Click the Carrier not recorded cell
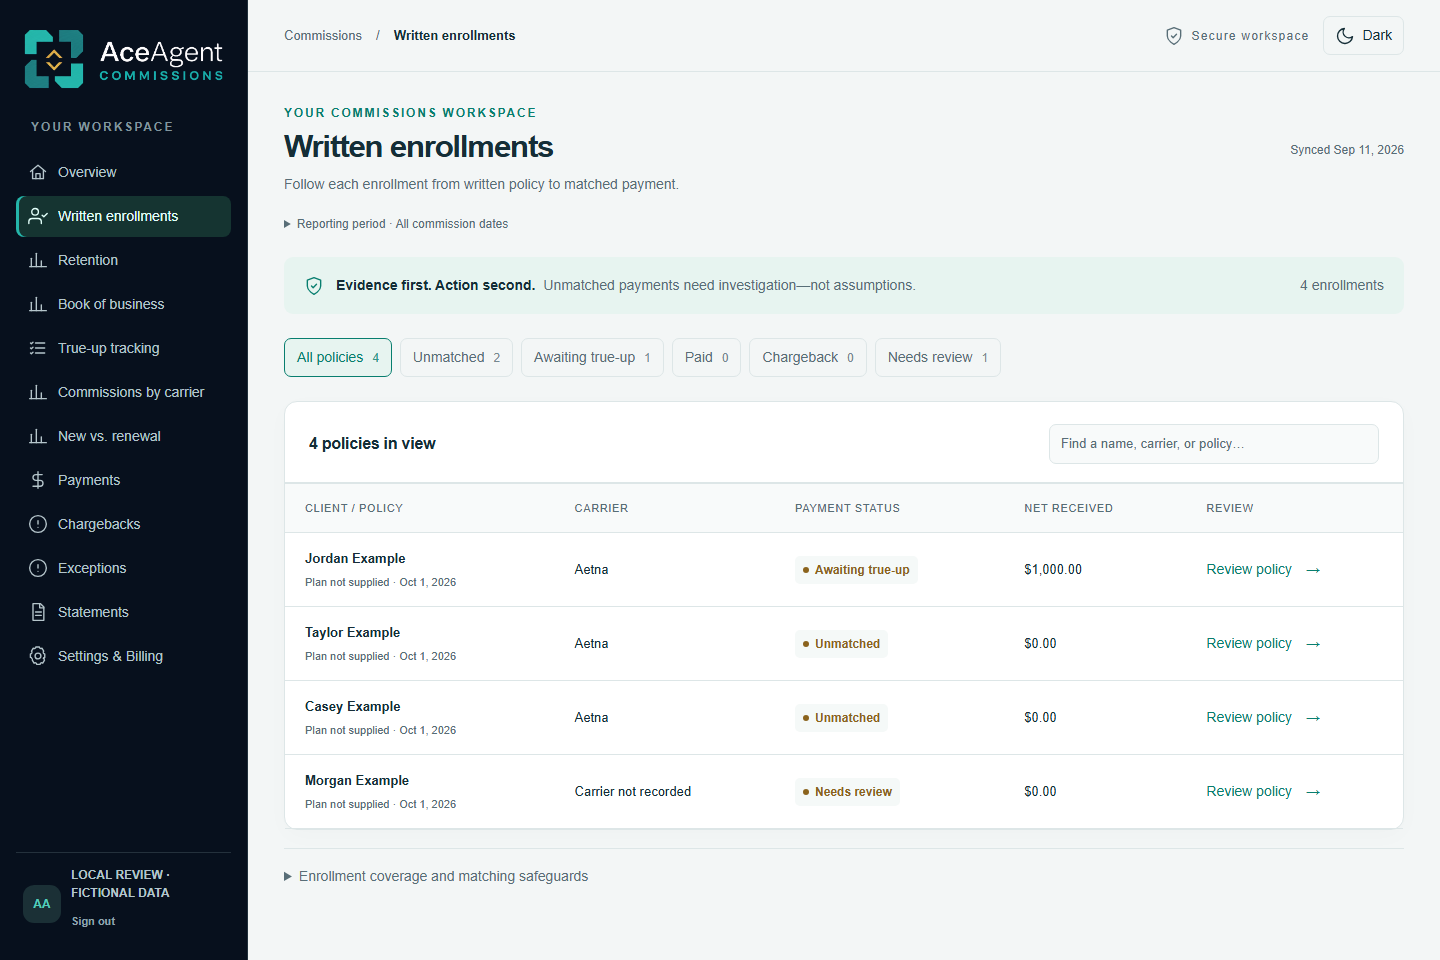This screenshot has width=1440, height=960. [x=633, y=792]
